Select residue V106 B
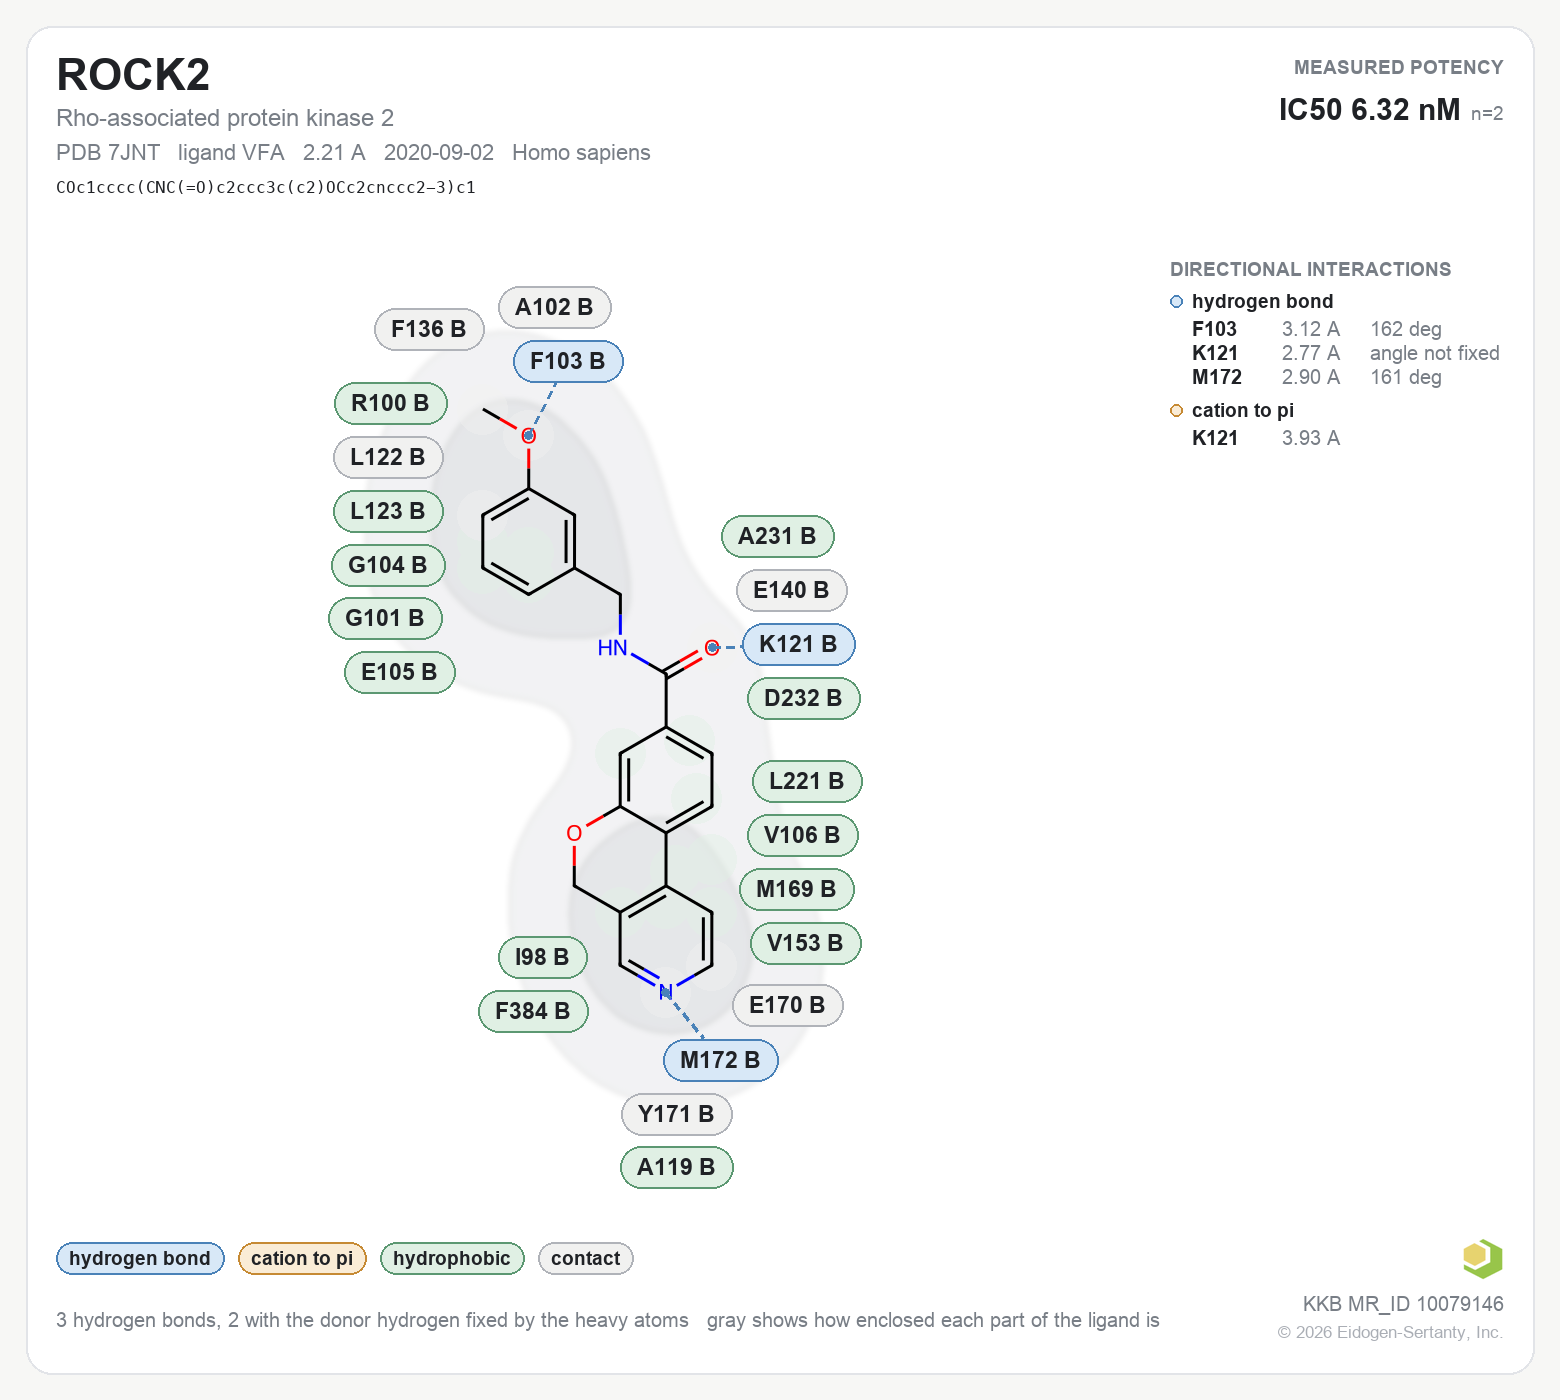The image size is (1560, 1400). click(802, 835)
